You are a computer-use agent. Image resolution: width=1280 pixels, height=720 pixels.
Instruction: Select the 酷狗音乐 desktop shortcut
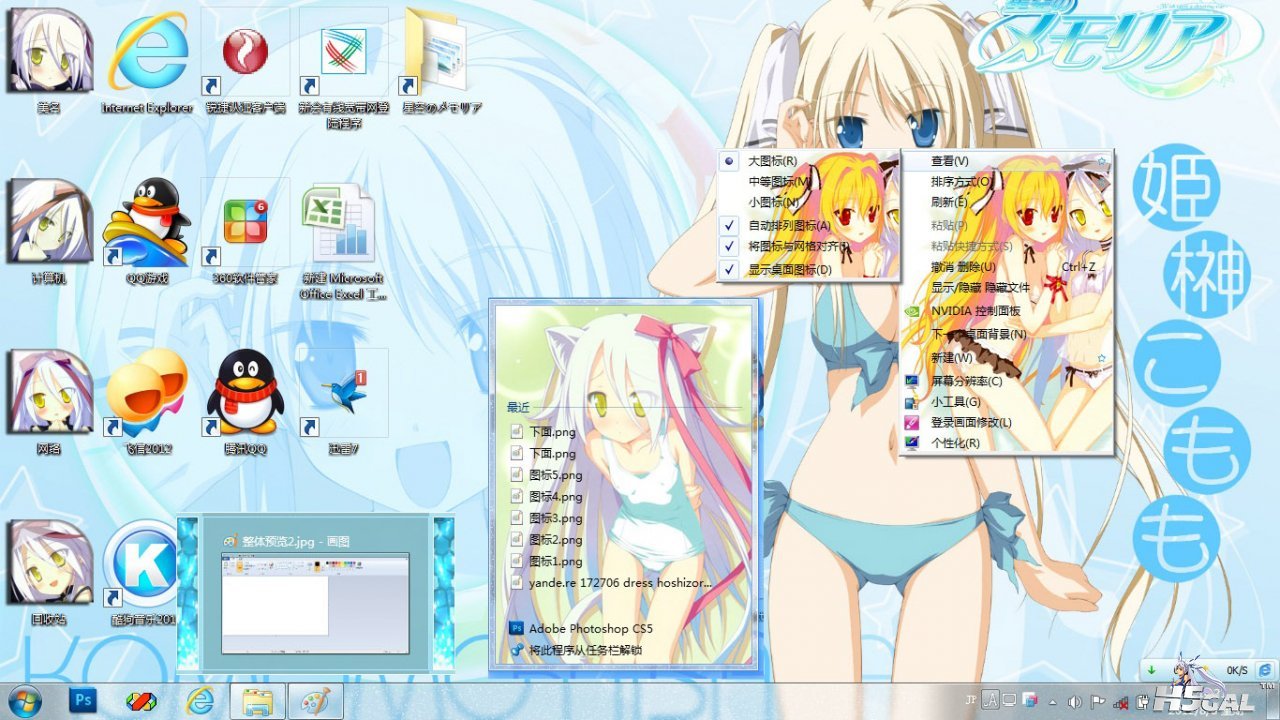pyautogui.click(x=141, y=573)
